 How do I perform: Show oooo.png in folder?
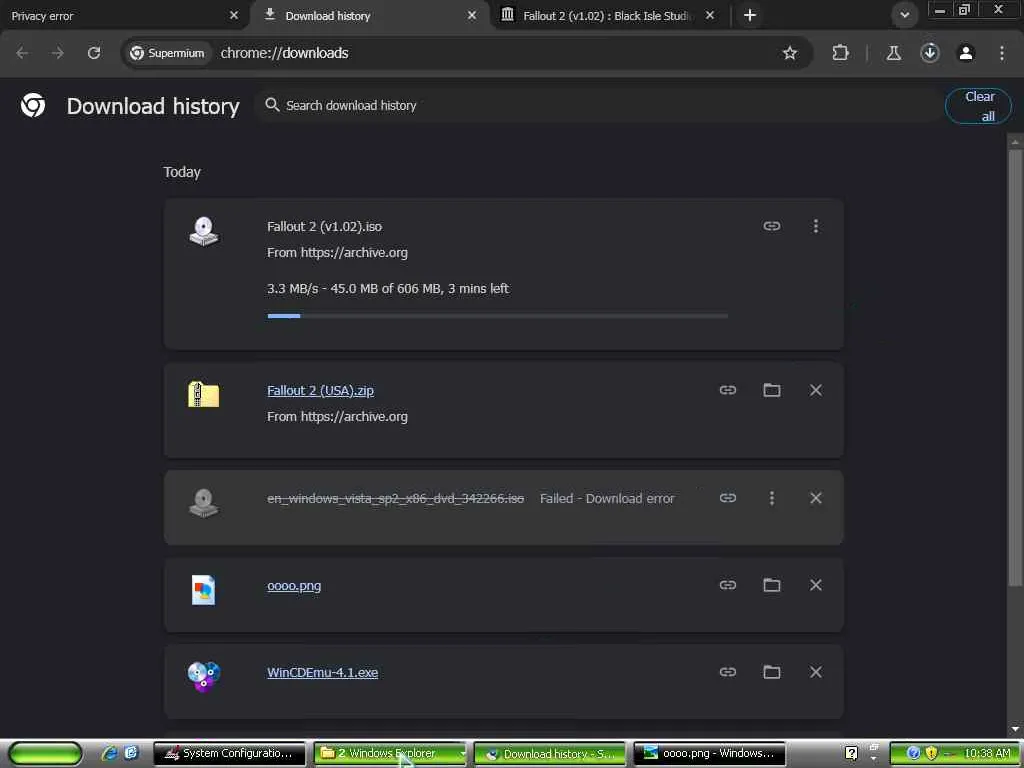(772, 584)
